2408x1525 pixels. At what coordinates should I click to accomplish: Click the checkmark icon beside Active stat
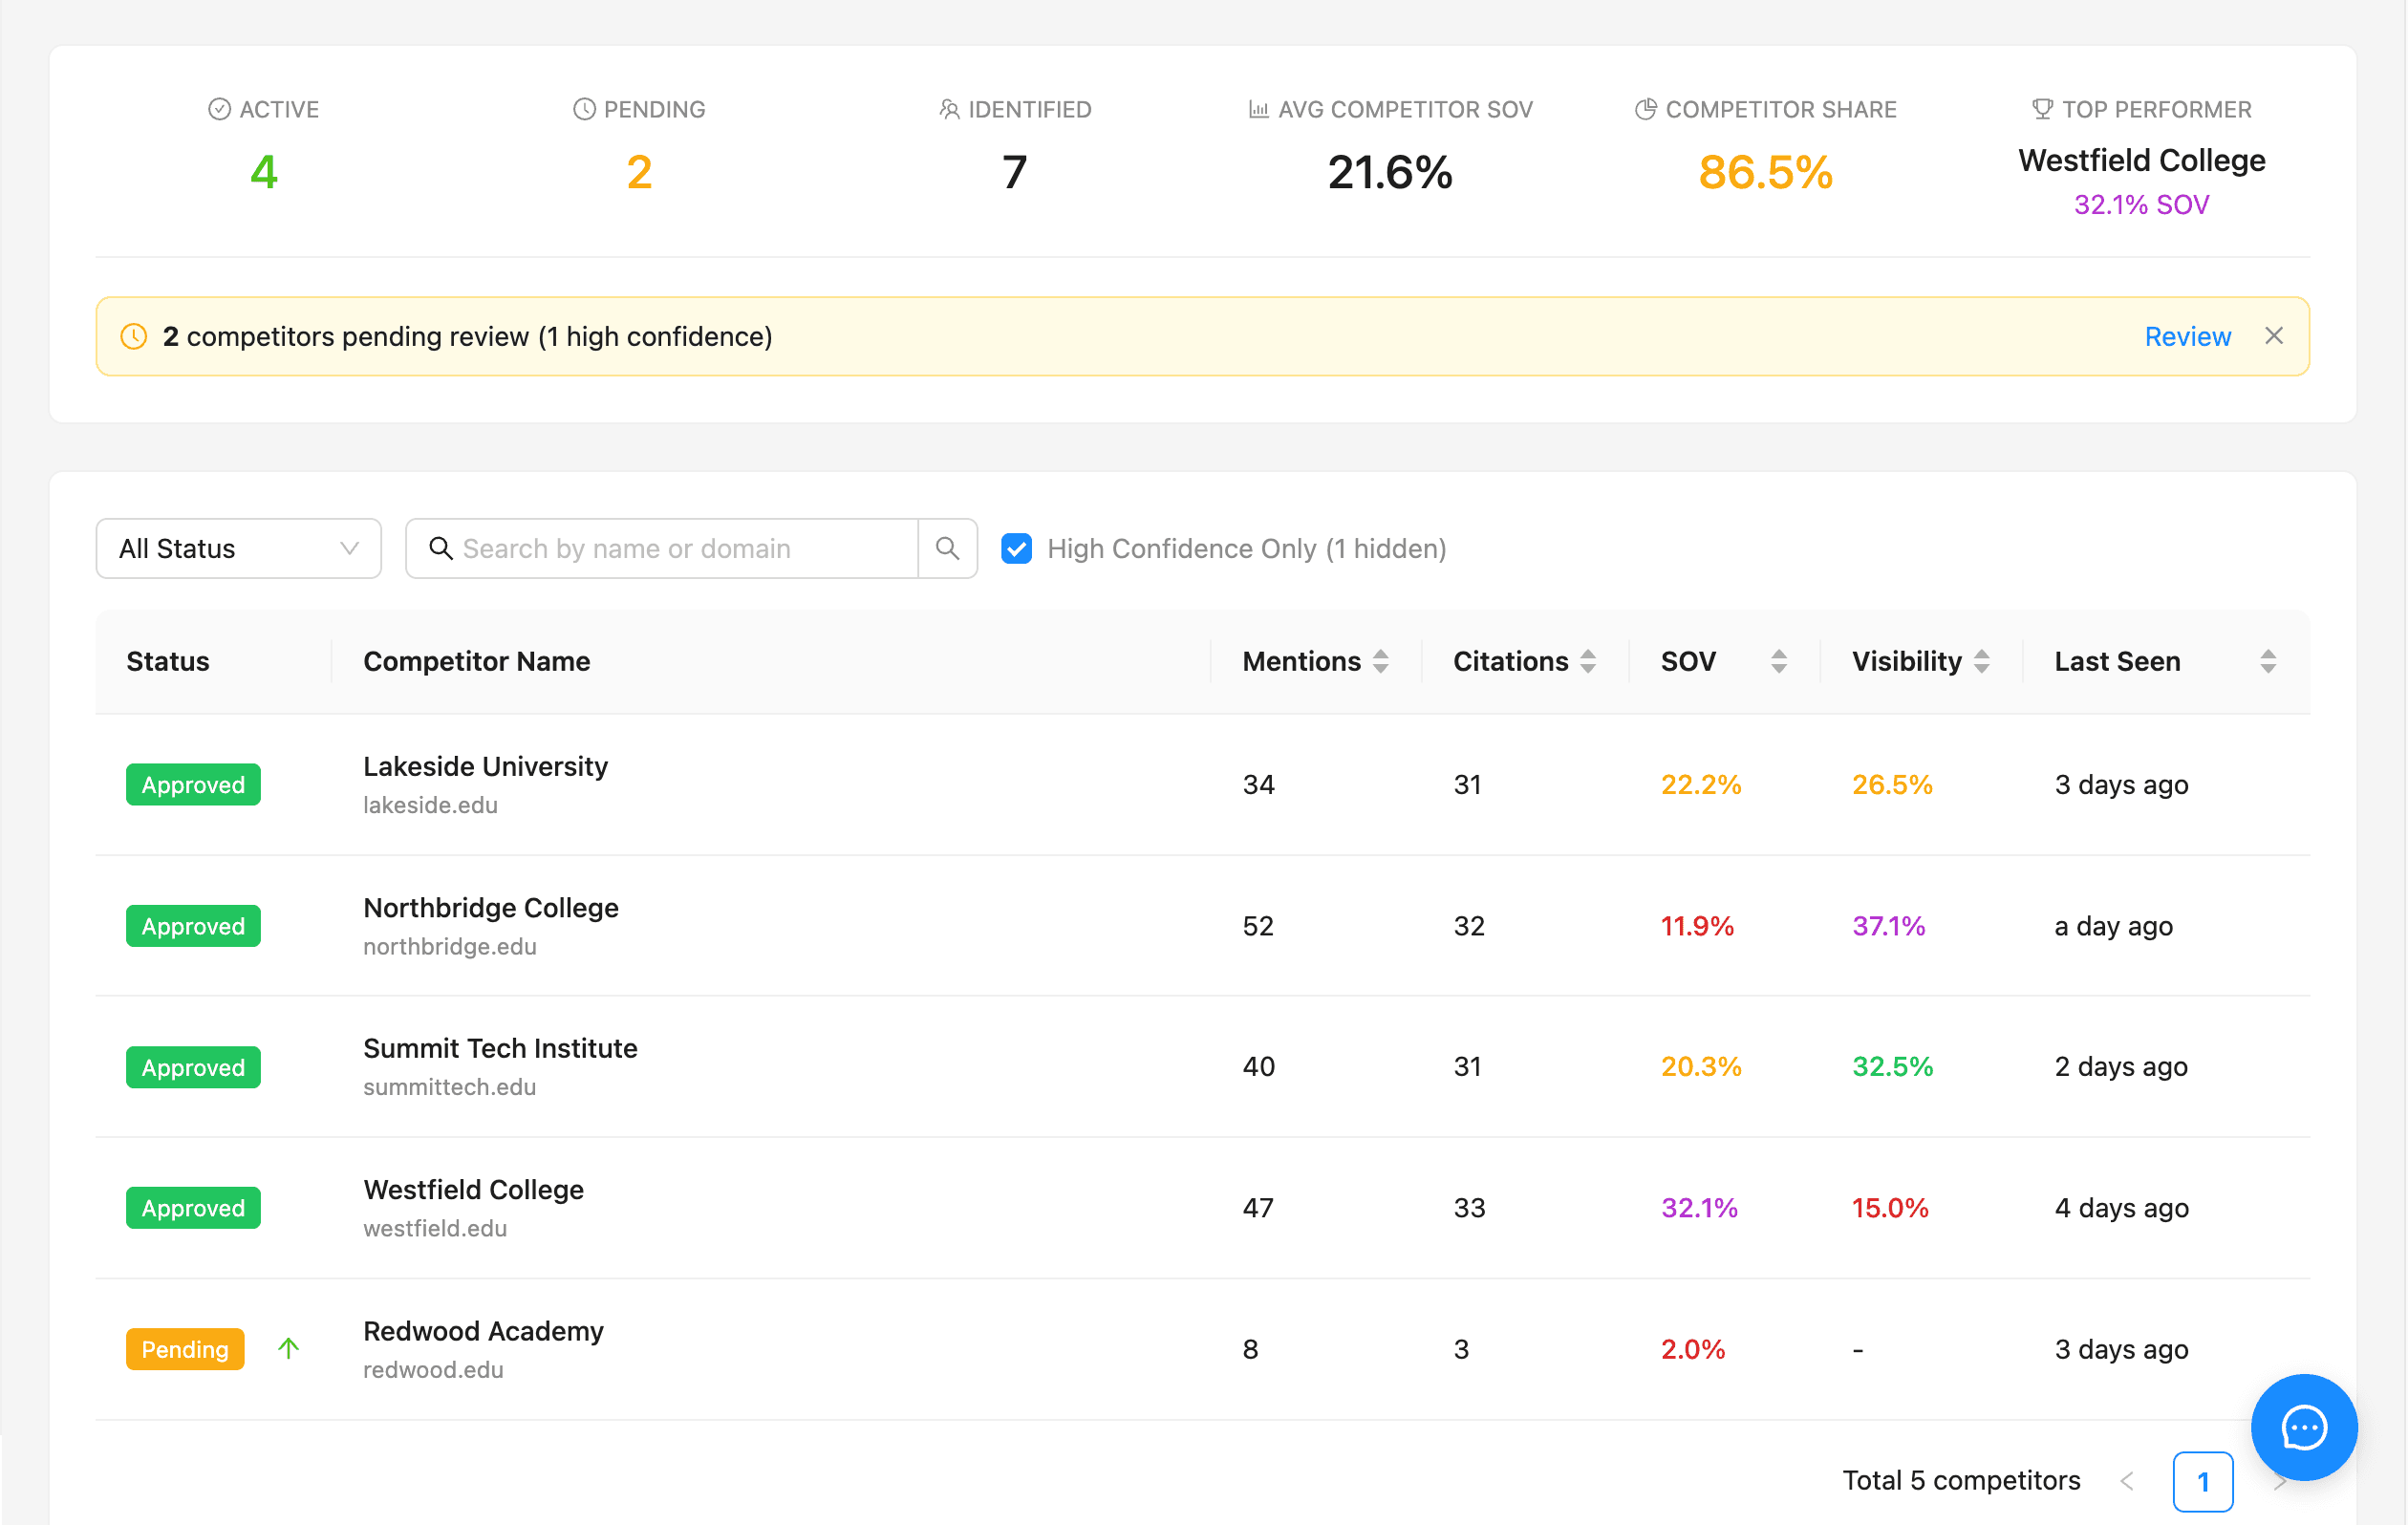[220, 108]
